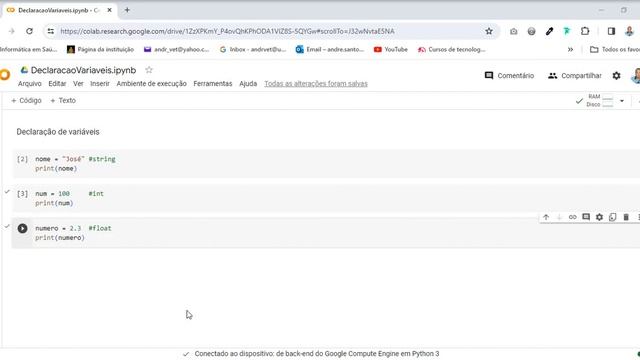
Task: Move cell down with arrow icon
Action: (559, 217)
